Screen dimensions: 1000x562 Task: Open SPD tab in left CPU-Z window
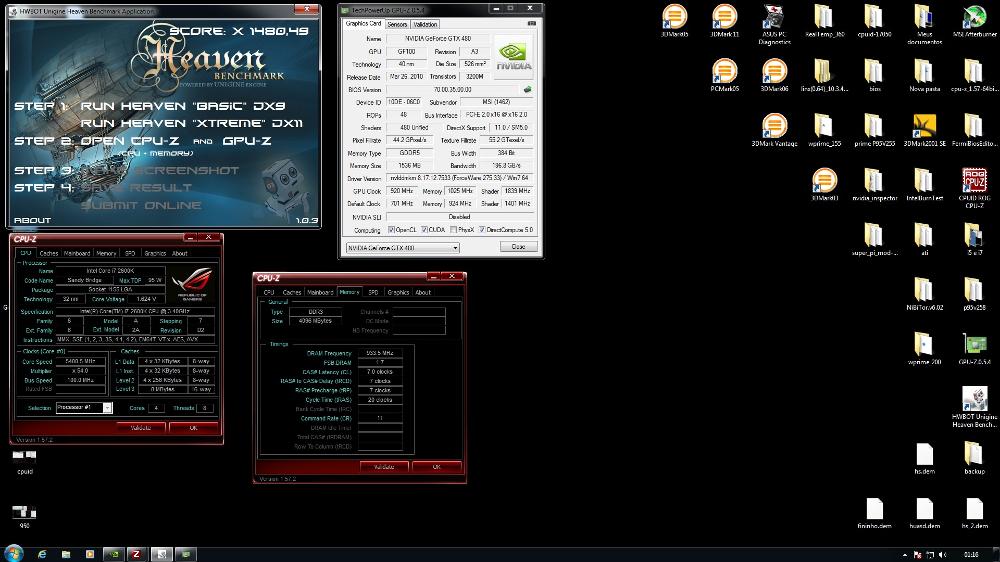130,253
